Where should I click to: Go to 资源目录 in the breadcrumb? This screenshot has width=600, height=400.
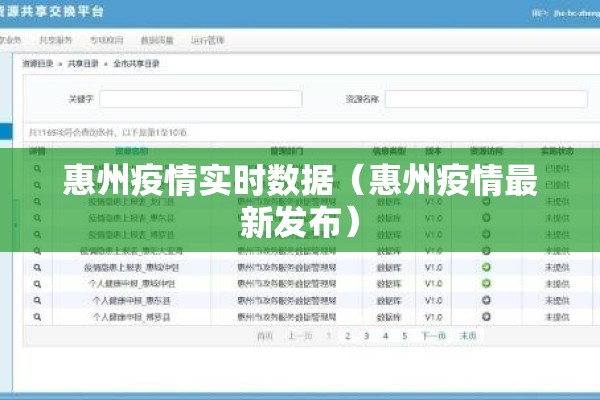tap(38, 64)
